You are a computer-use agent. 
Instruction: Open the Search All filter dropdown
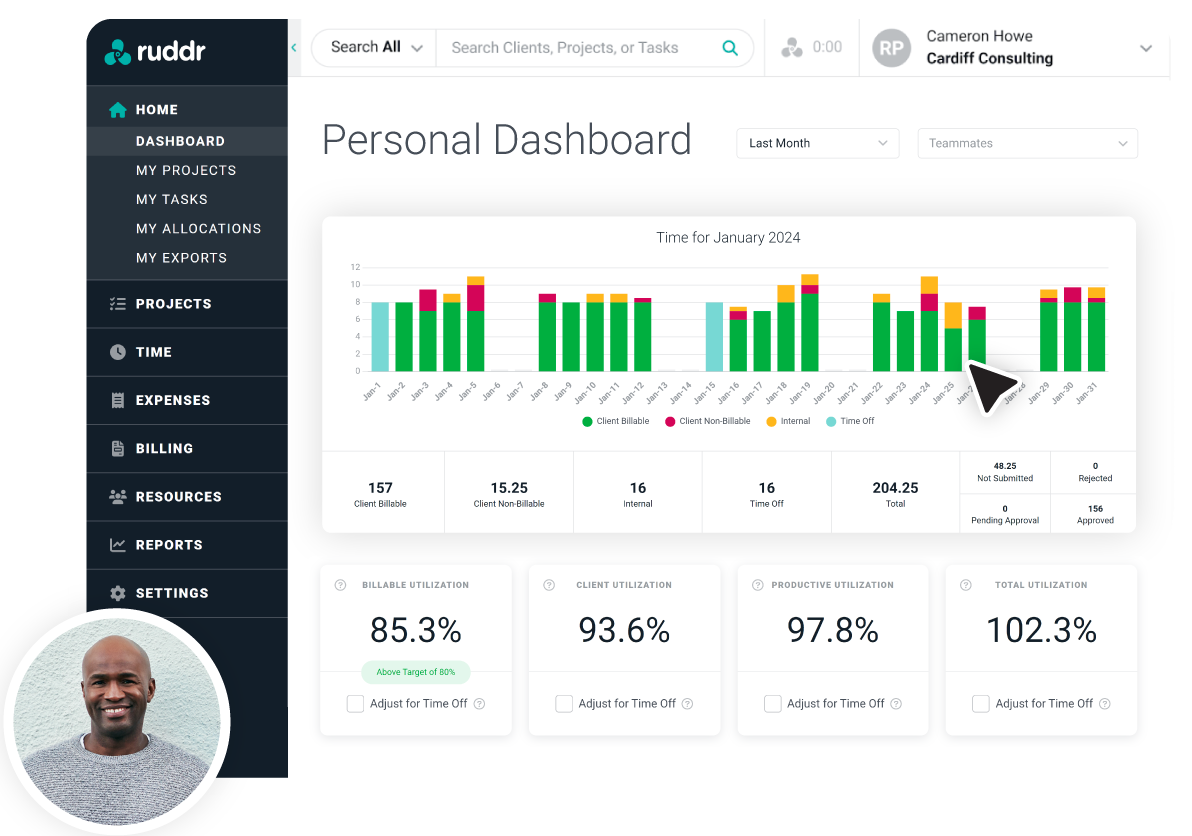click(x=373, y=47)
